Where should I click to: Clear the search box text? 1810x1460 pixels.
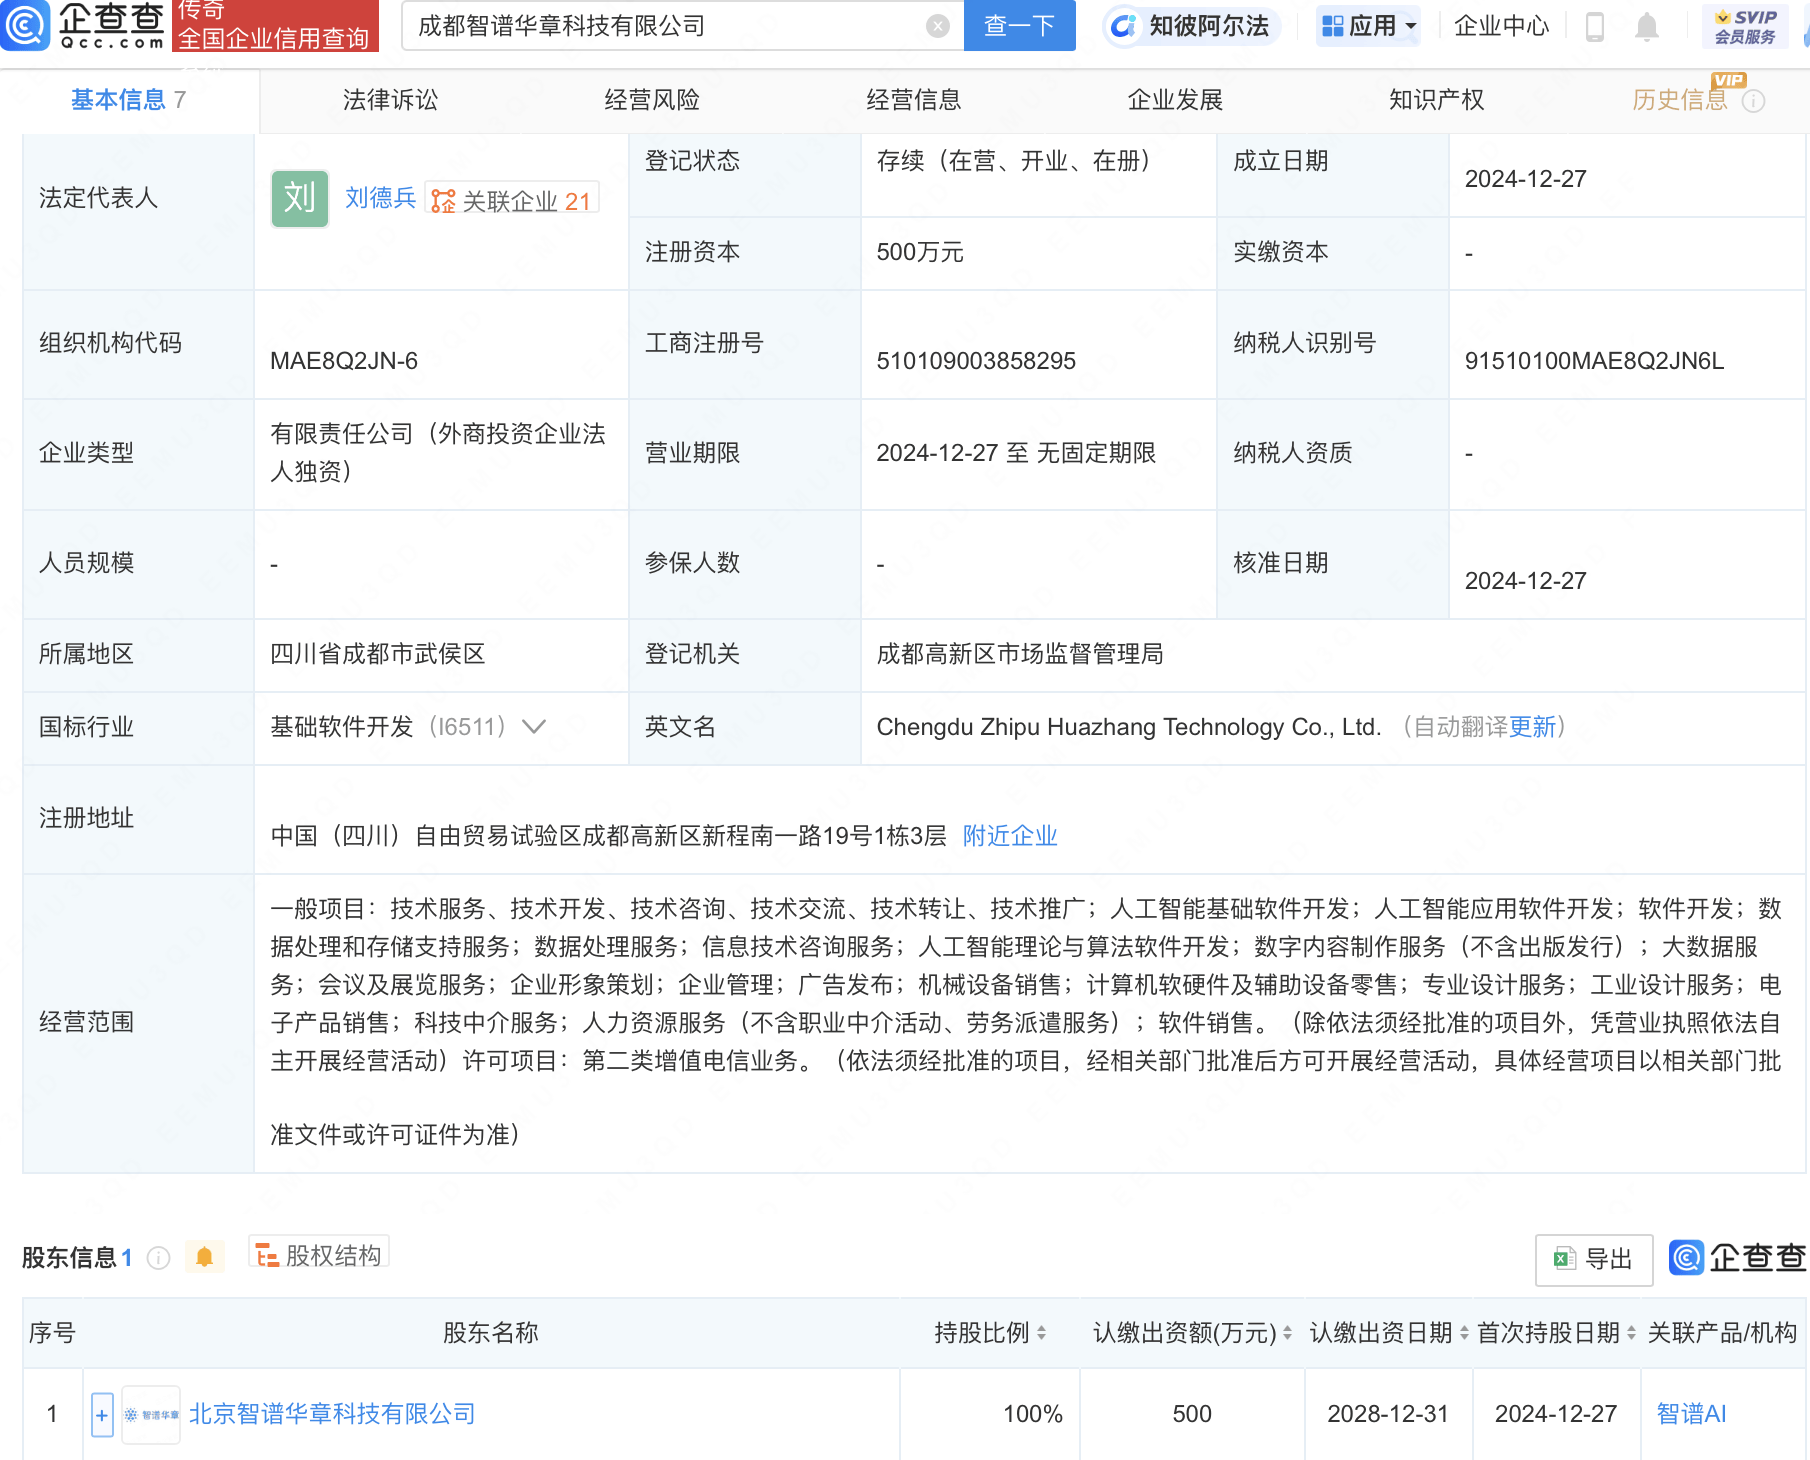point(937,26)
